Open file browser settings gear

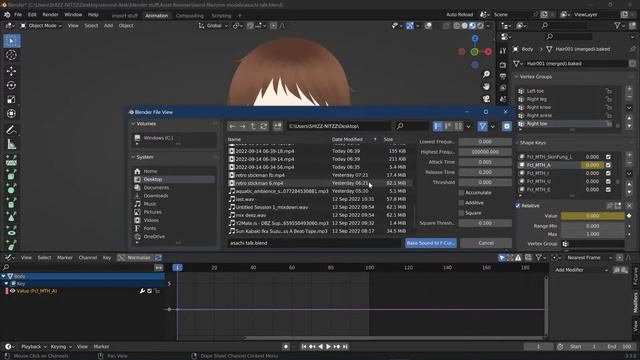tap(507, 126)
